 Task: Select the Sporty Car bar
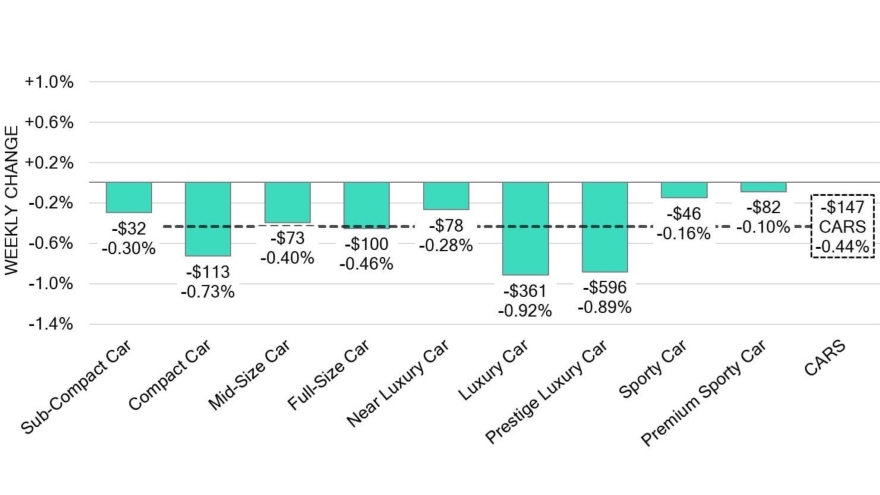click(x=684, y=190)
